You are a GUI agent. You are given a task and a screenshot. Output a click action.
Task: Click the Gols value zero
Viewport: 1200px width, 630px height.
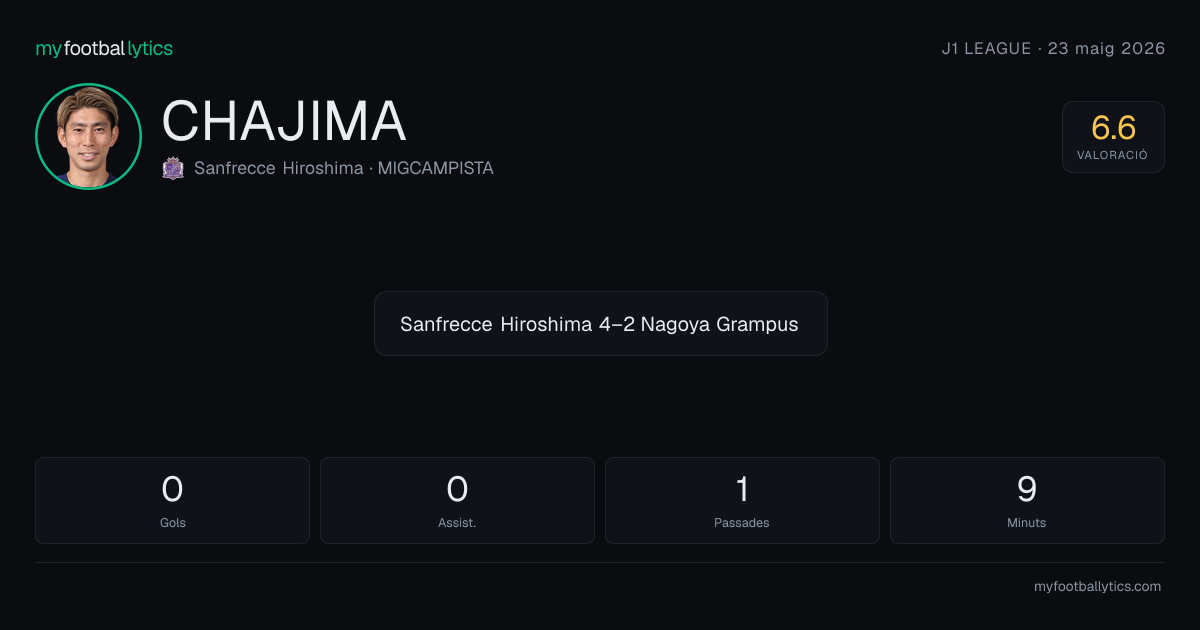[x=172, y=489]
